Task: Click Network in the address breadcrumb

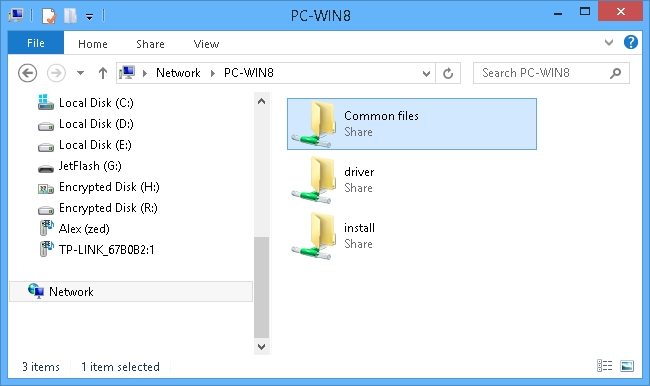Action: pos(178,73)
